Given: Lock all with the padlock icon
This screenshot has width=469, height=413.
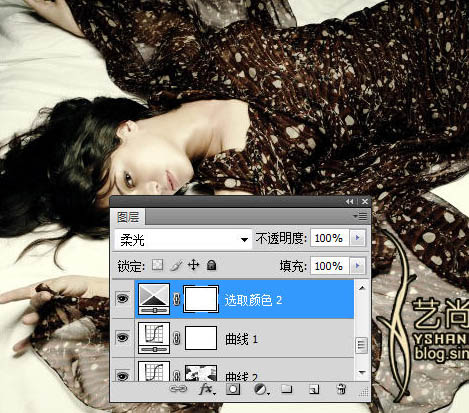Looking at the screenshot, I should [x=211, y=265].
